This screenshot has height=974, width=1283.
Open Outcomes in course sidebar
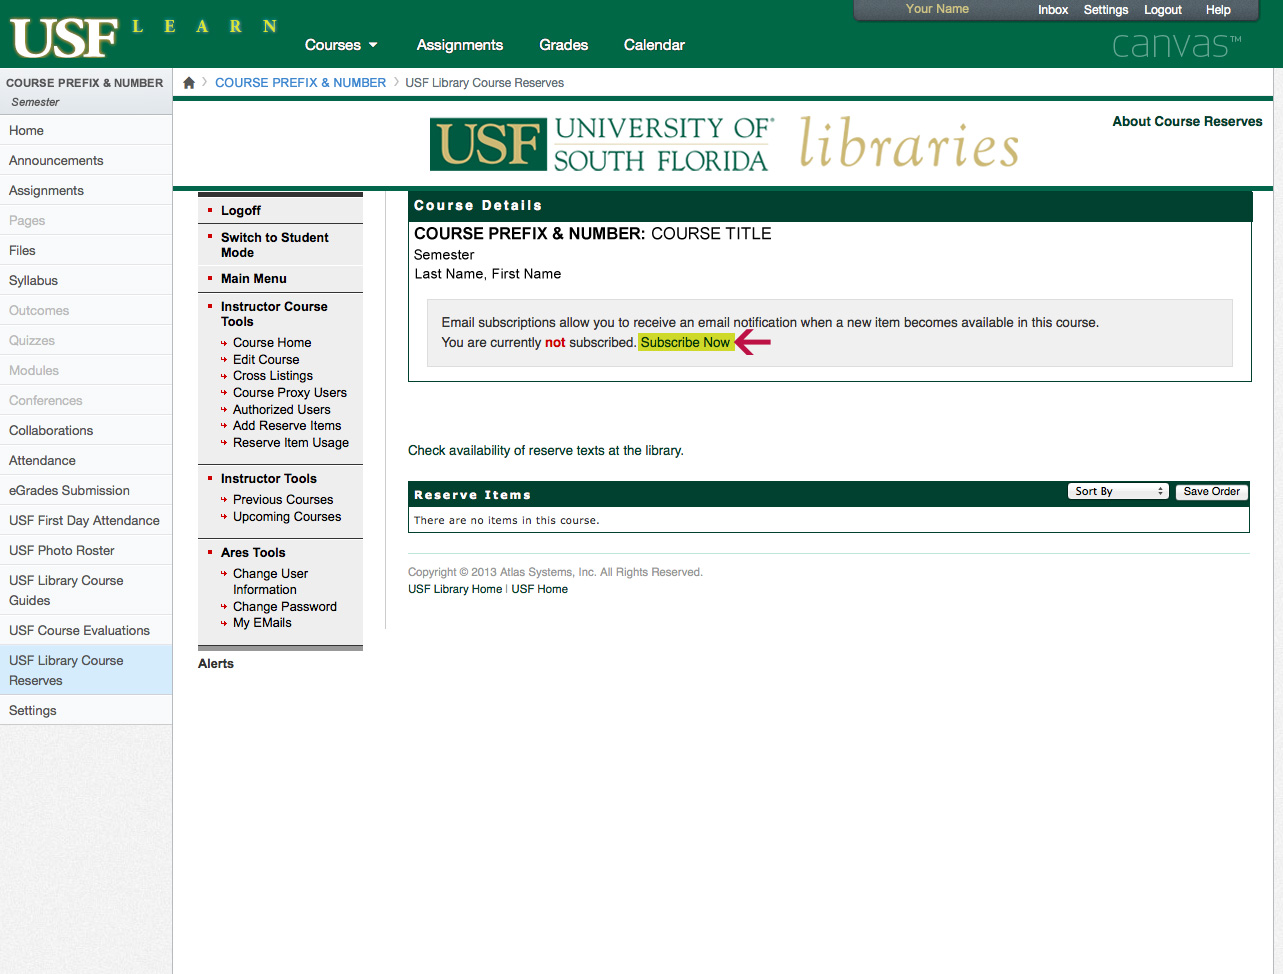coord(86,310)
